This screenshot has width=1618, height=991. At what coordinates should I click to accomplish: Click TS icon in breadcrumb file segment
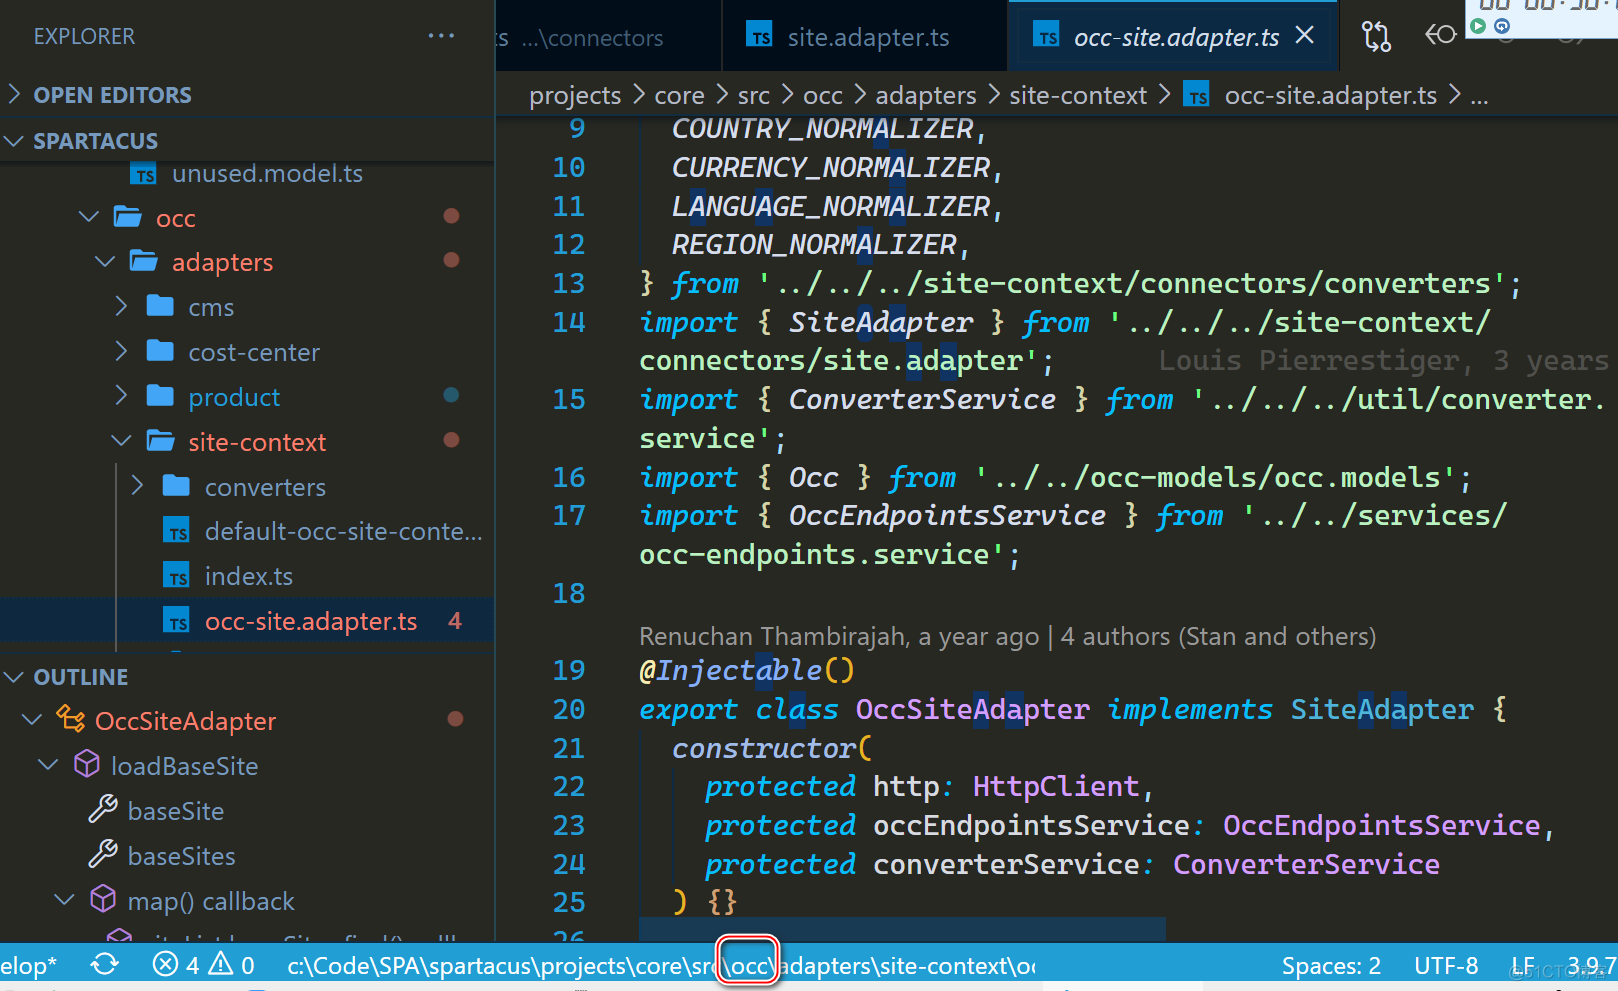coord(1196,95)
